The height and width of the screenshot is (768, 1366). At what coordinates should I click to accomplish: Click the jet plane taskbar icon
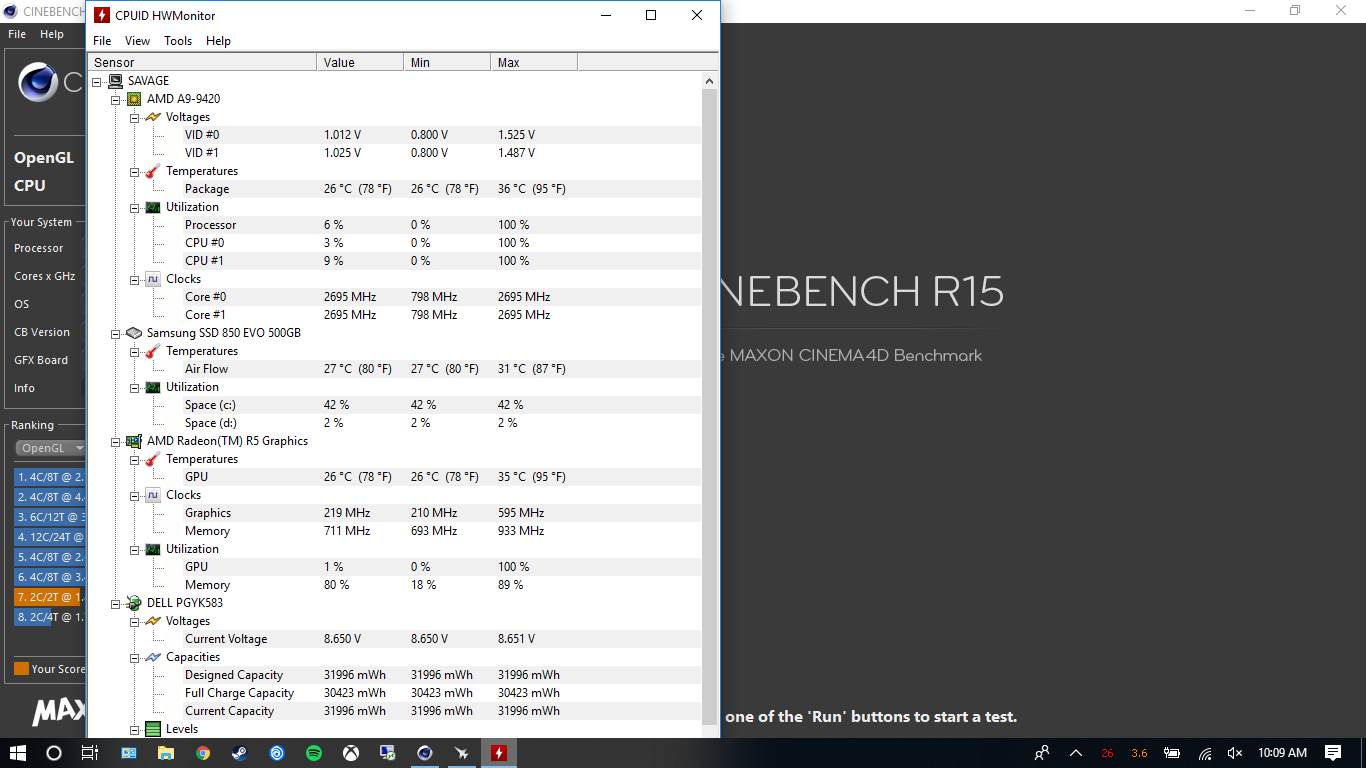pos(461,753)
